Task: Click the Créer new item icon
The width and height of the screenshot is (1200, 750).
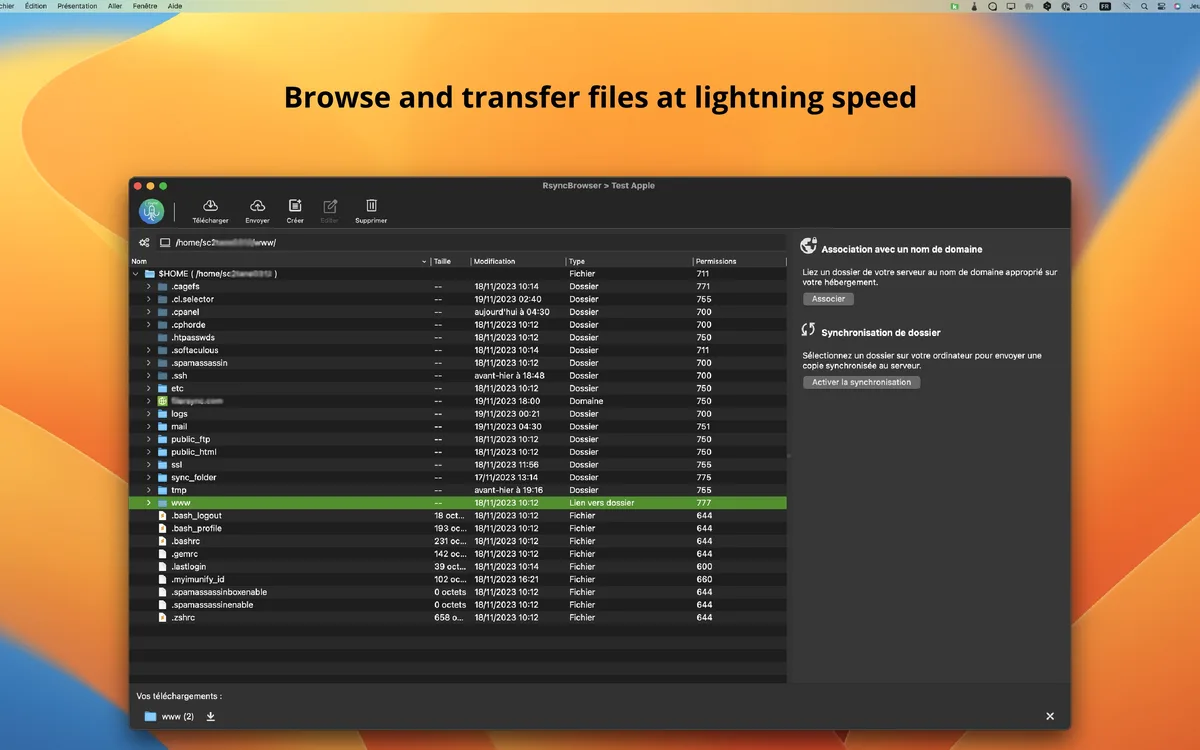Action: point(294,205)
